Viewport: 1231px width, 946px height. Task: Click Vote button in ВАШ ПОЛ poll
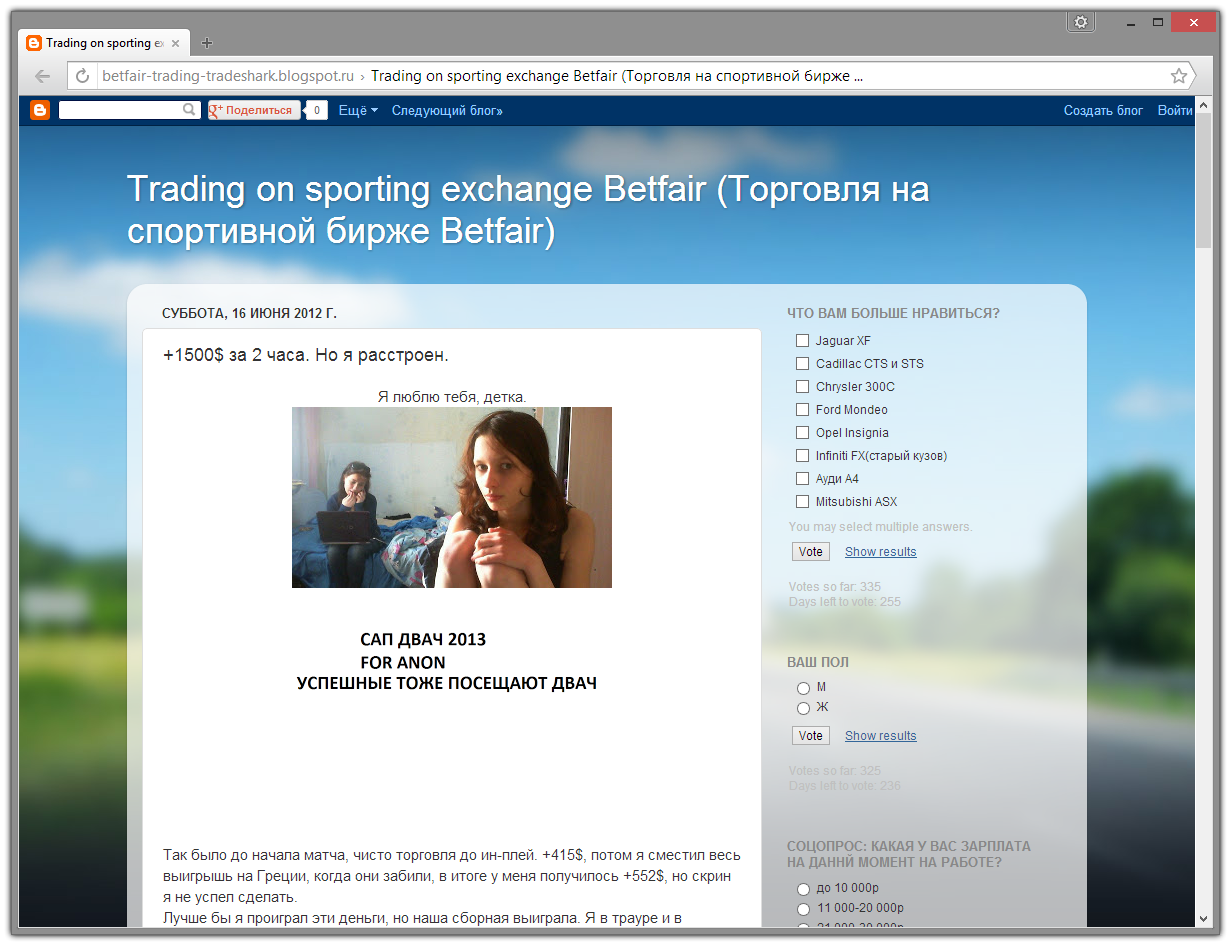point(811,736)
